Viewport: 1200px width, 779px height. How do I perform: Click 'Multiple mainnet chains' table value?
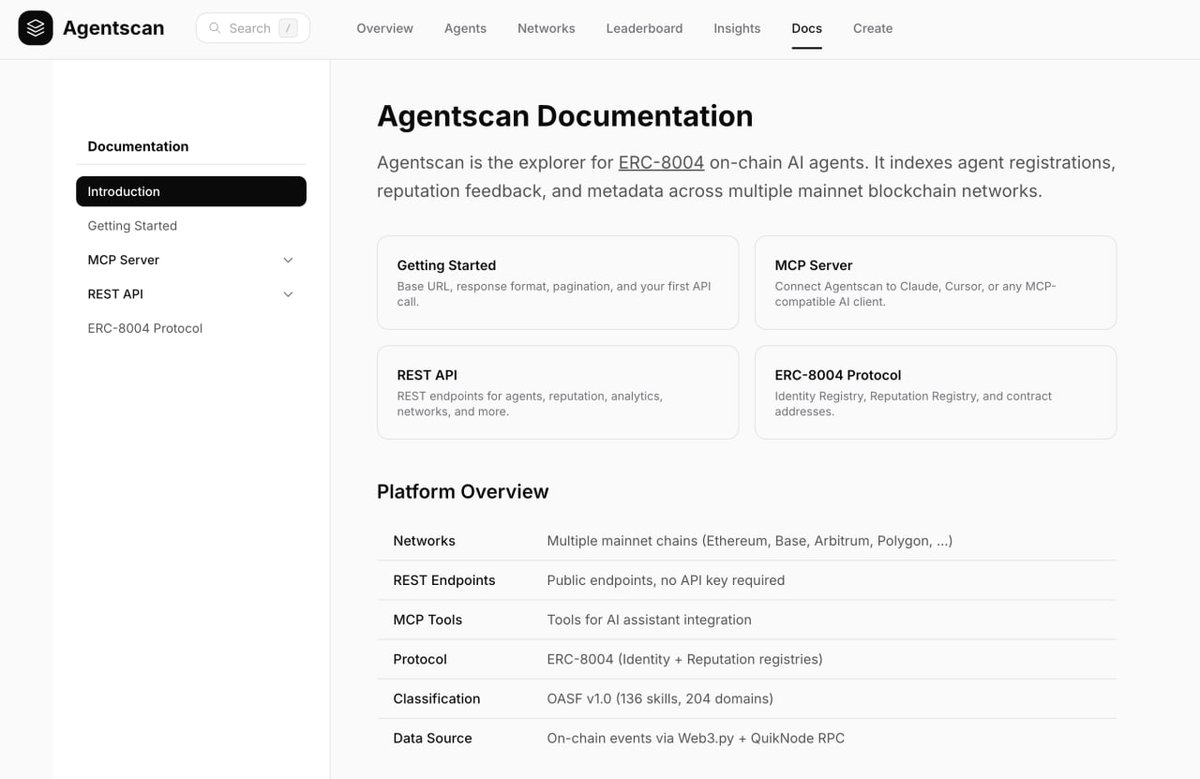[x=749, y=541]
